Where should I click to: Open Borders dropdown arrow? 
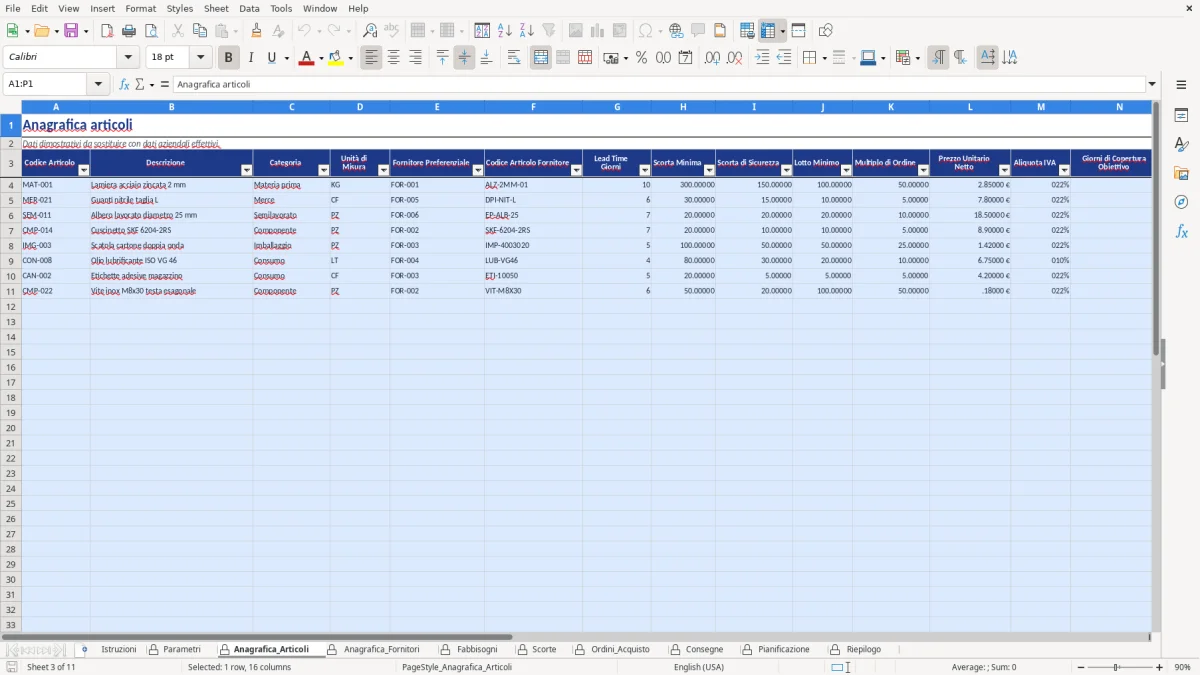click(823, 58)
